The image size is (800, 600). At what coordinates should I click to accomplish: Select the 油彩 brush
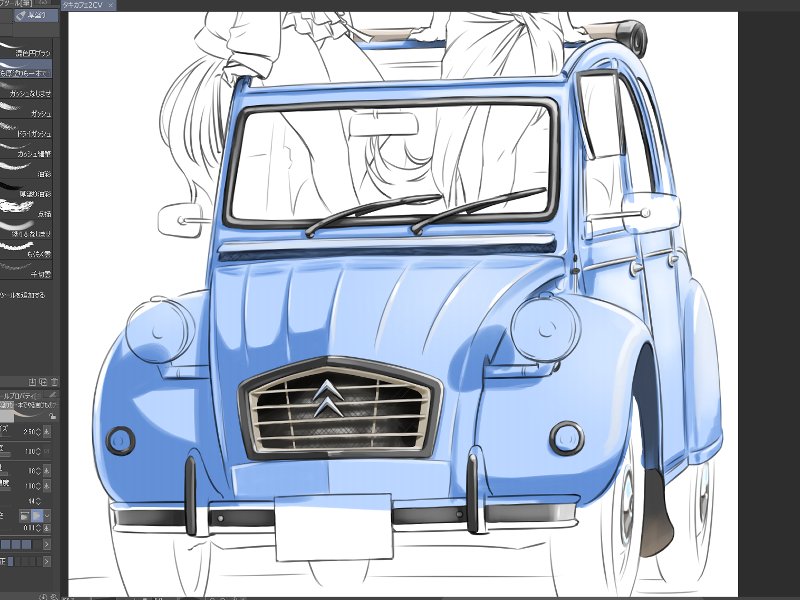(x=26, y=169)
